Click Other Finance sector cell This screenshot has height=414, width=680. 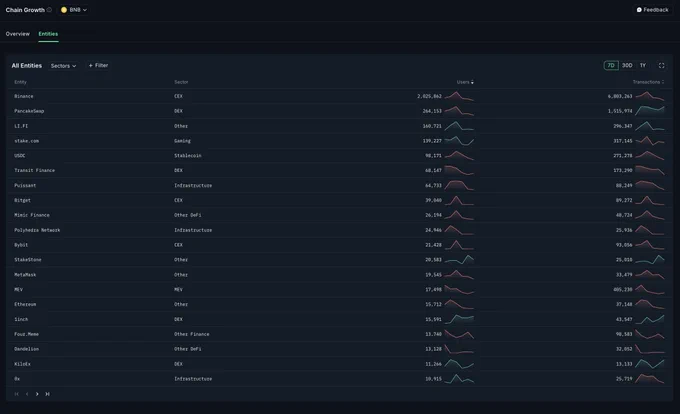tap(192, 334)
